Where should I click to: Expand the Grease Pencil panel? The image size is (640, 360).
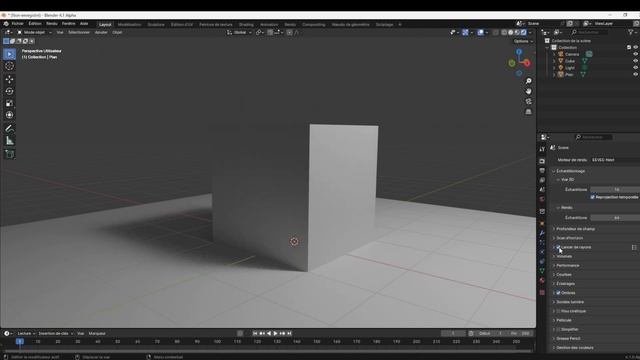[x=568, y=338]
